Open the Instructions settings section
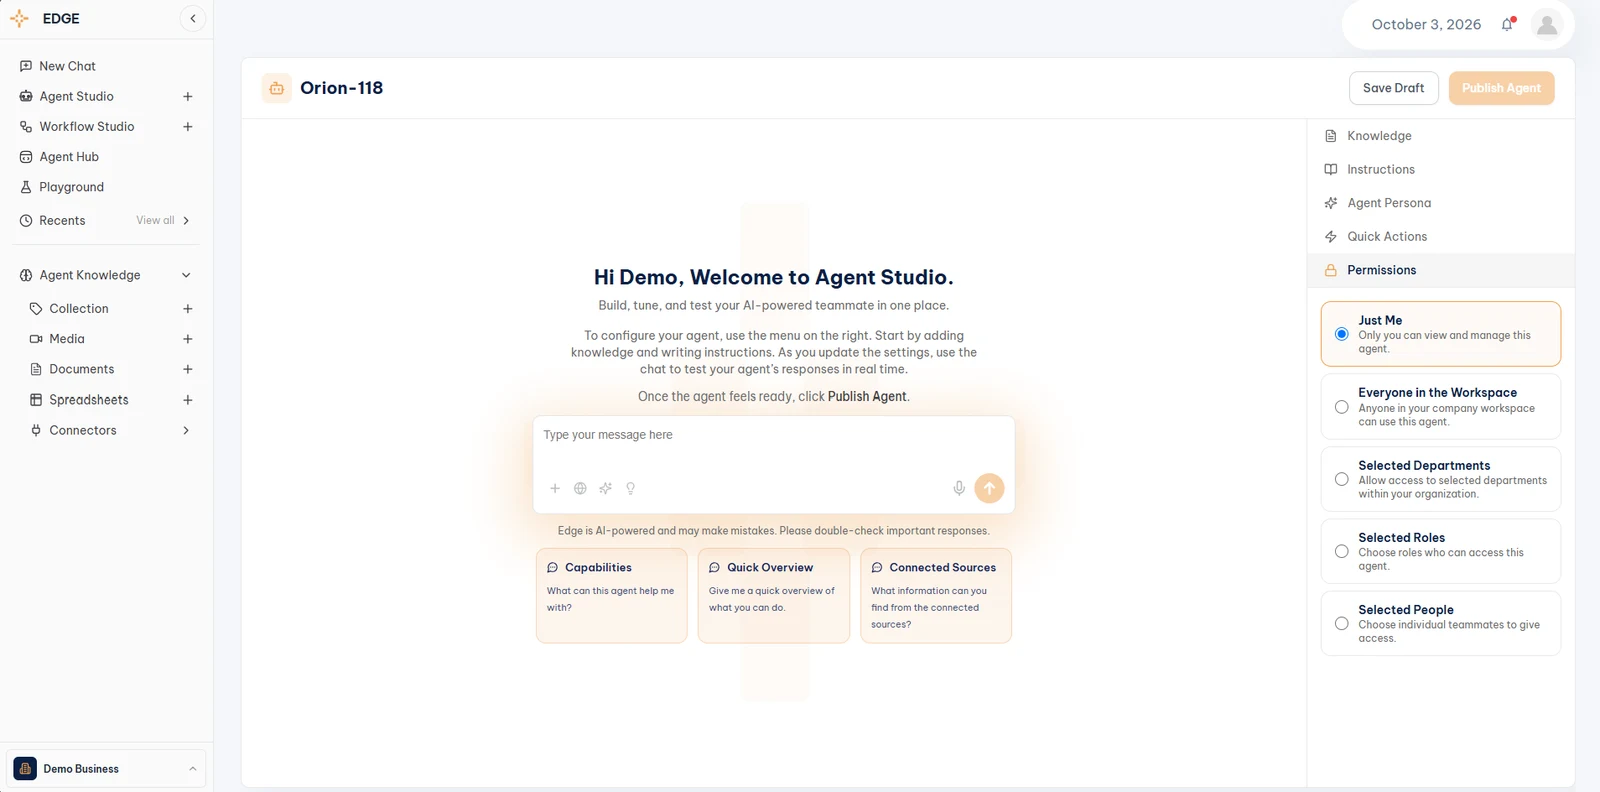The width and height of the screenshot is (1600, 792). coord(1441,170)
